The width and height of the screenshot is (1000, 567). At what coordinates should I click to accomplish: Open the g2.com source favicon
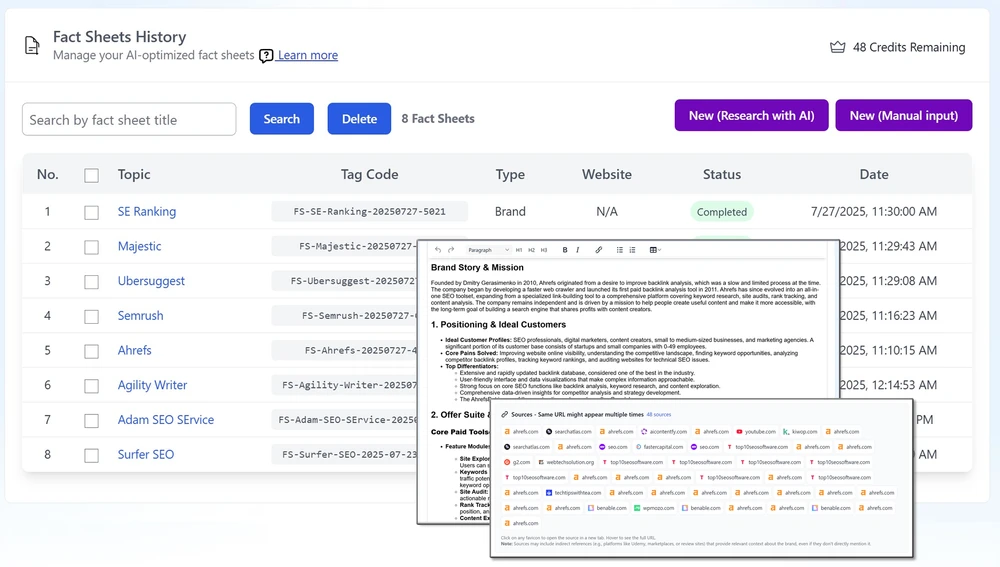(x=507, y=462)
